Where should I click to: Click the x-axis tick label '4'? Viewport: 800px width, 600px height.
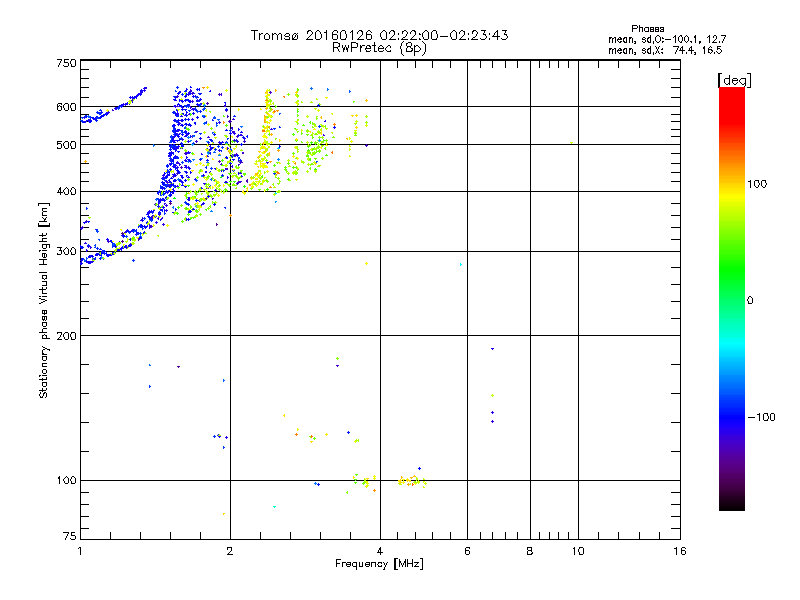coord(380,551)
